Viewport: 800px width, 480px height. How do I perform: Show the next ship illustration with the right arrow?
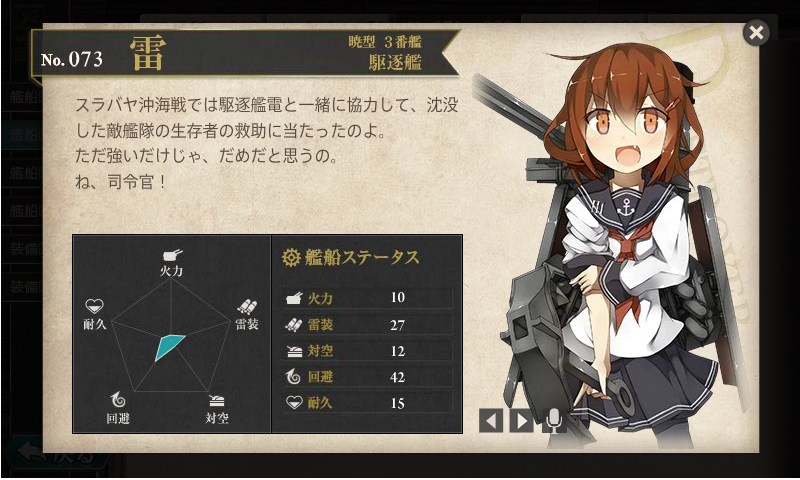521,421
